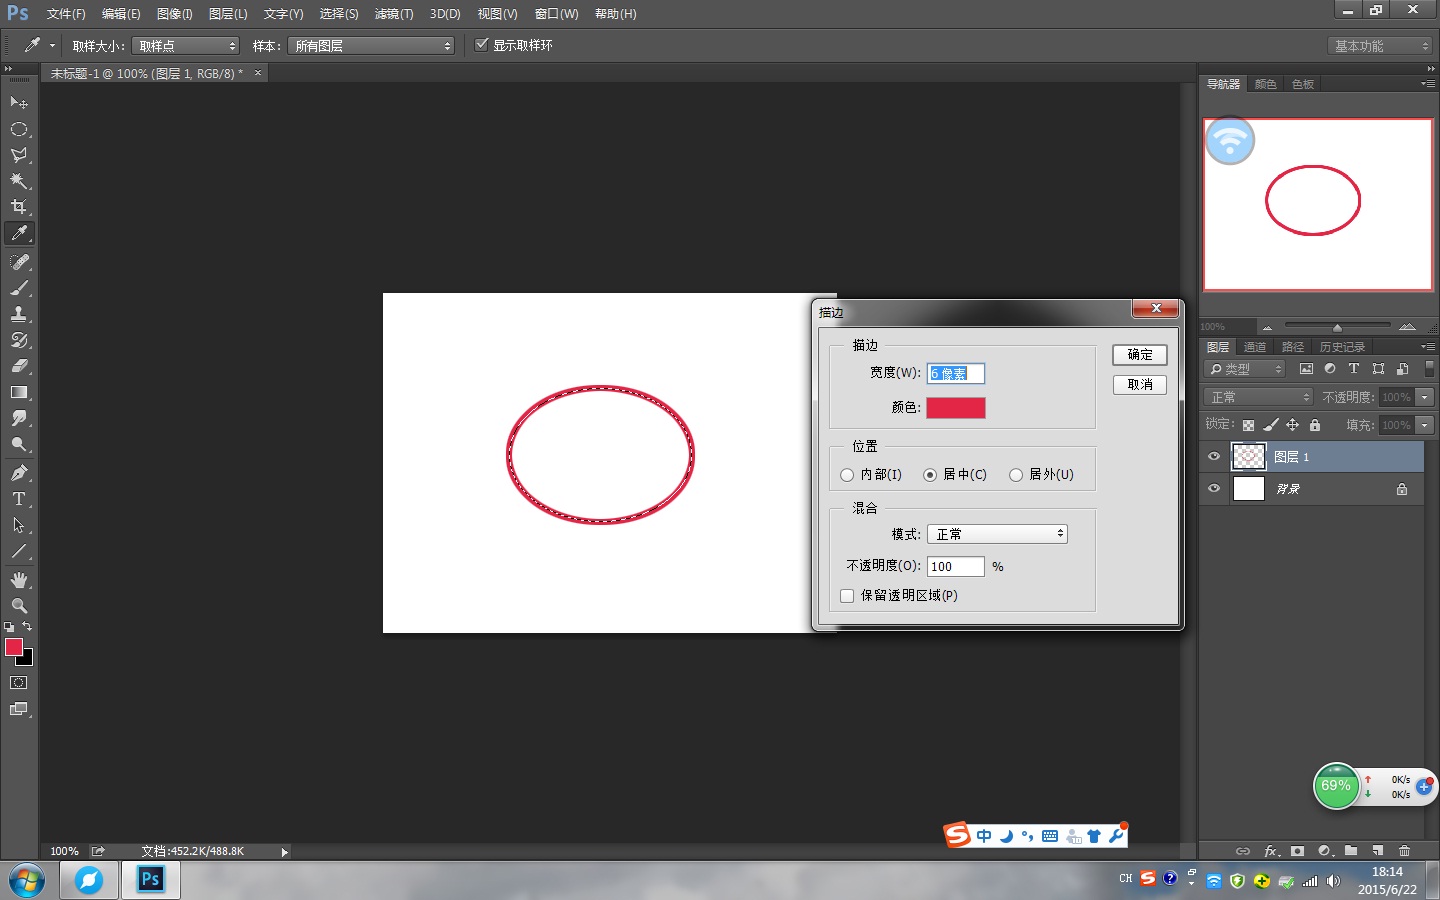Image resolution: width=1440 pixels, height=900 pixels.
Task: Click the navigator zoom slider handle
Action: click(1337, 327)
